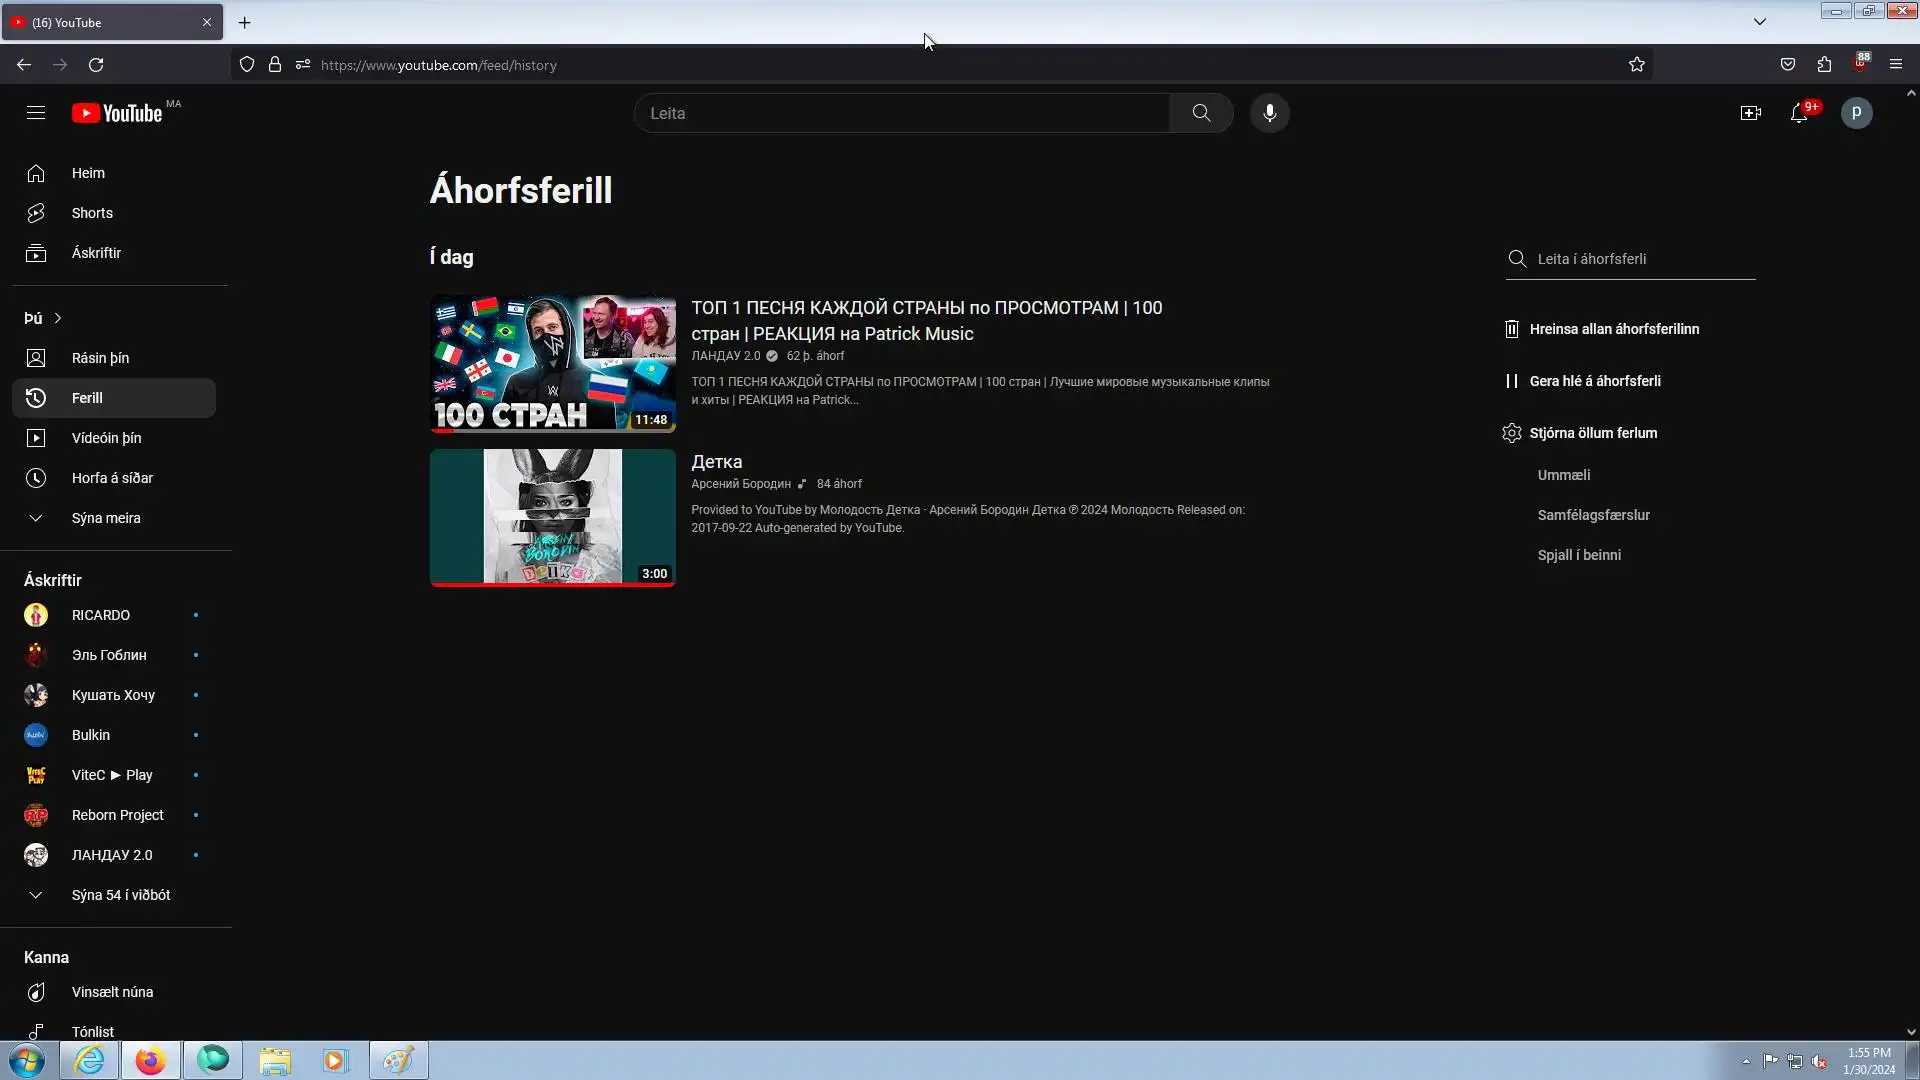The image size is (1920, 1080).
Task: Expand Sýna 54 í viðbót subscriptions
Action: [x=120, y=895]
